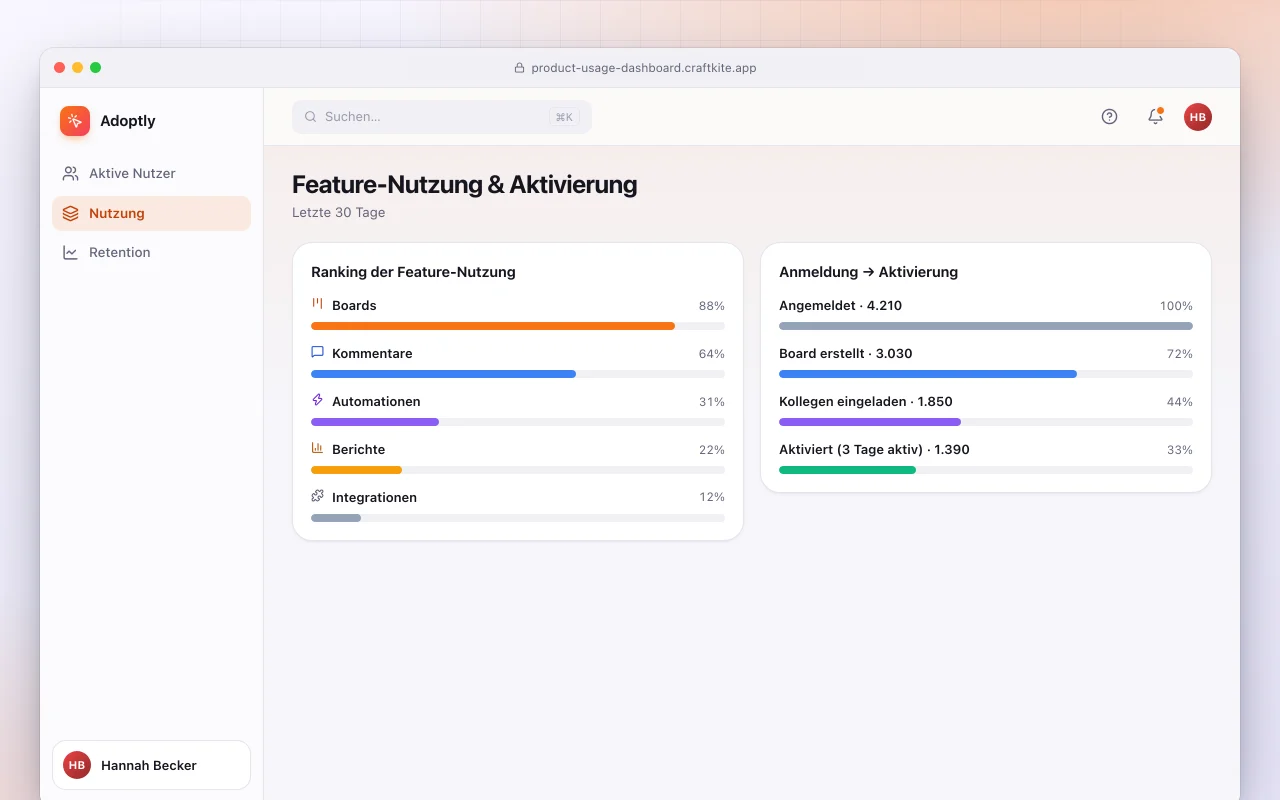
Task: Open Hannah Becker's account card
Action: (x=151, y=765)
